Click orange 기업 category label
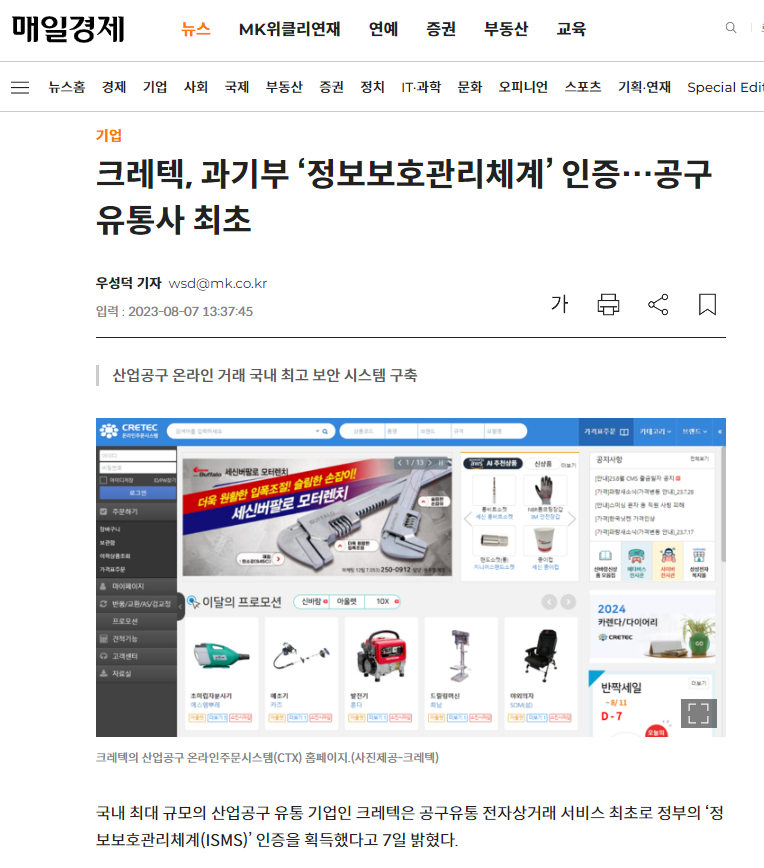Image resolution: width=764 pixels, height=868 pixels. pyautogui.click(x=109, y=135)
